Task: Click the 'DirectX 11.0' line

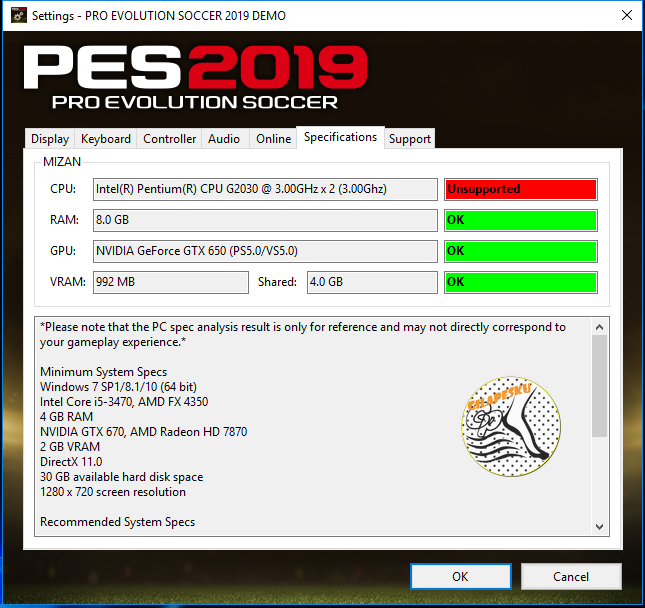Action: pos(71,462)
